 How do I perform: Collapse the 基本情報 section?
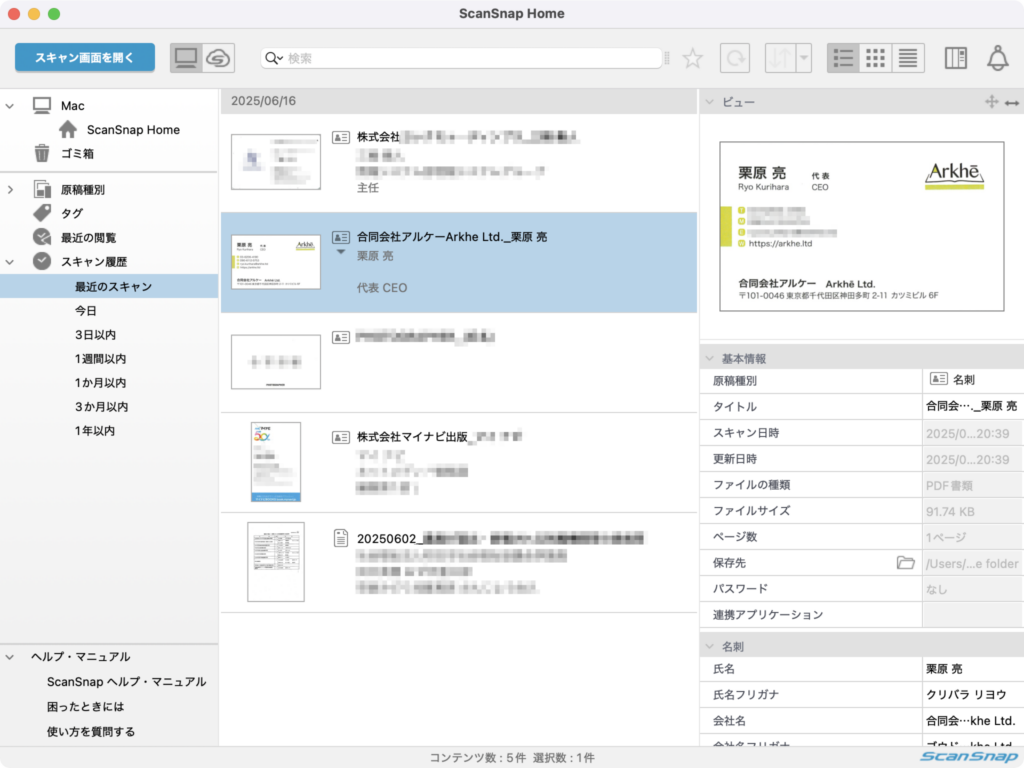[710, 359]
